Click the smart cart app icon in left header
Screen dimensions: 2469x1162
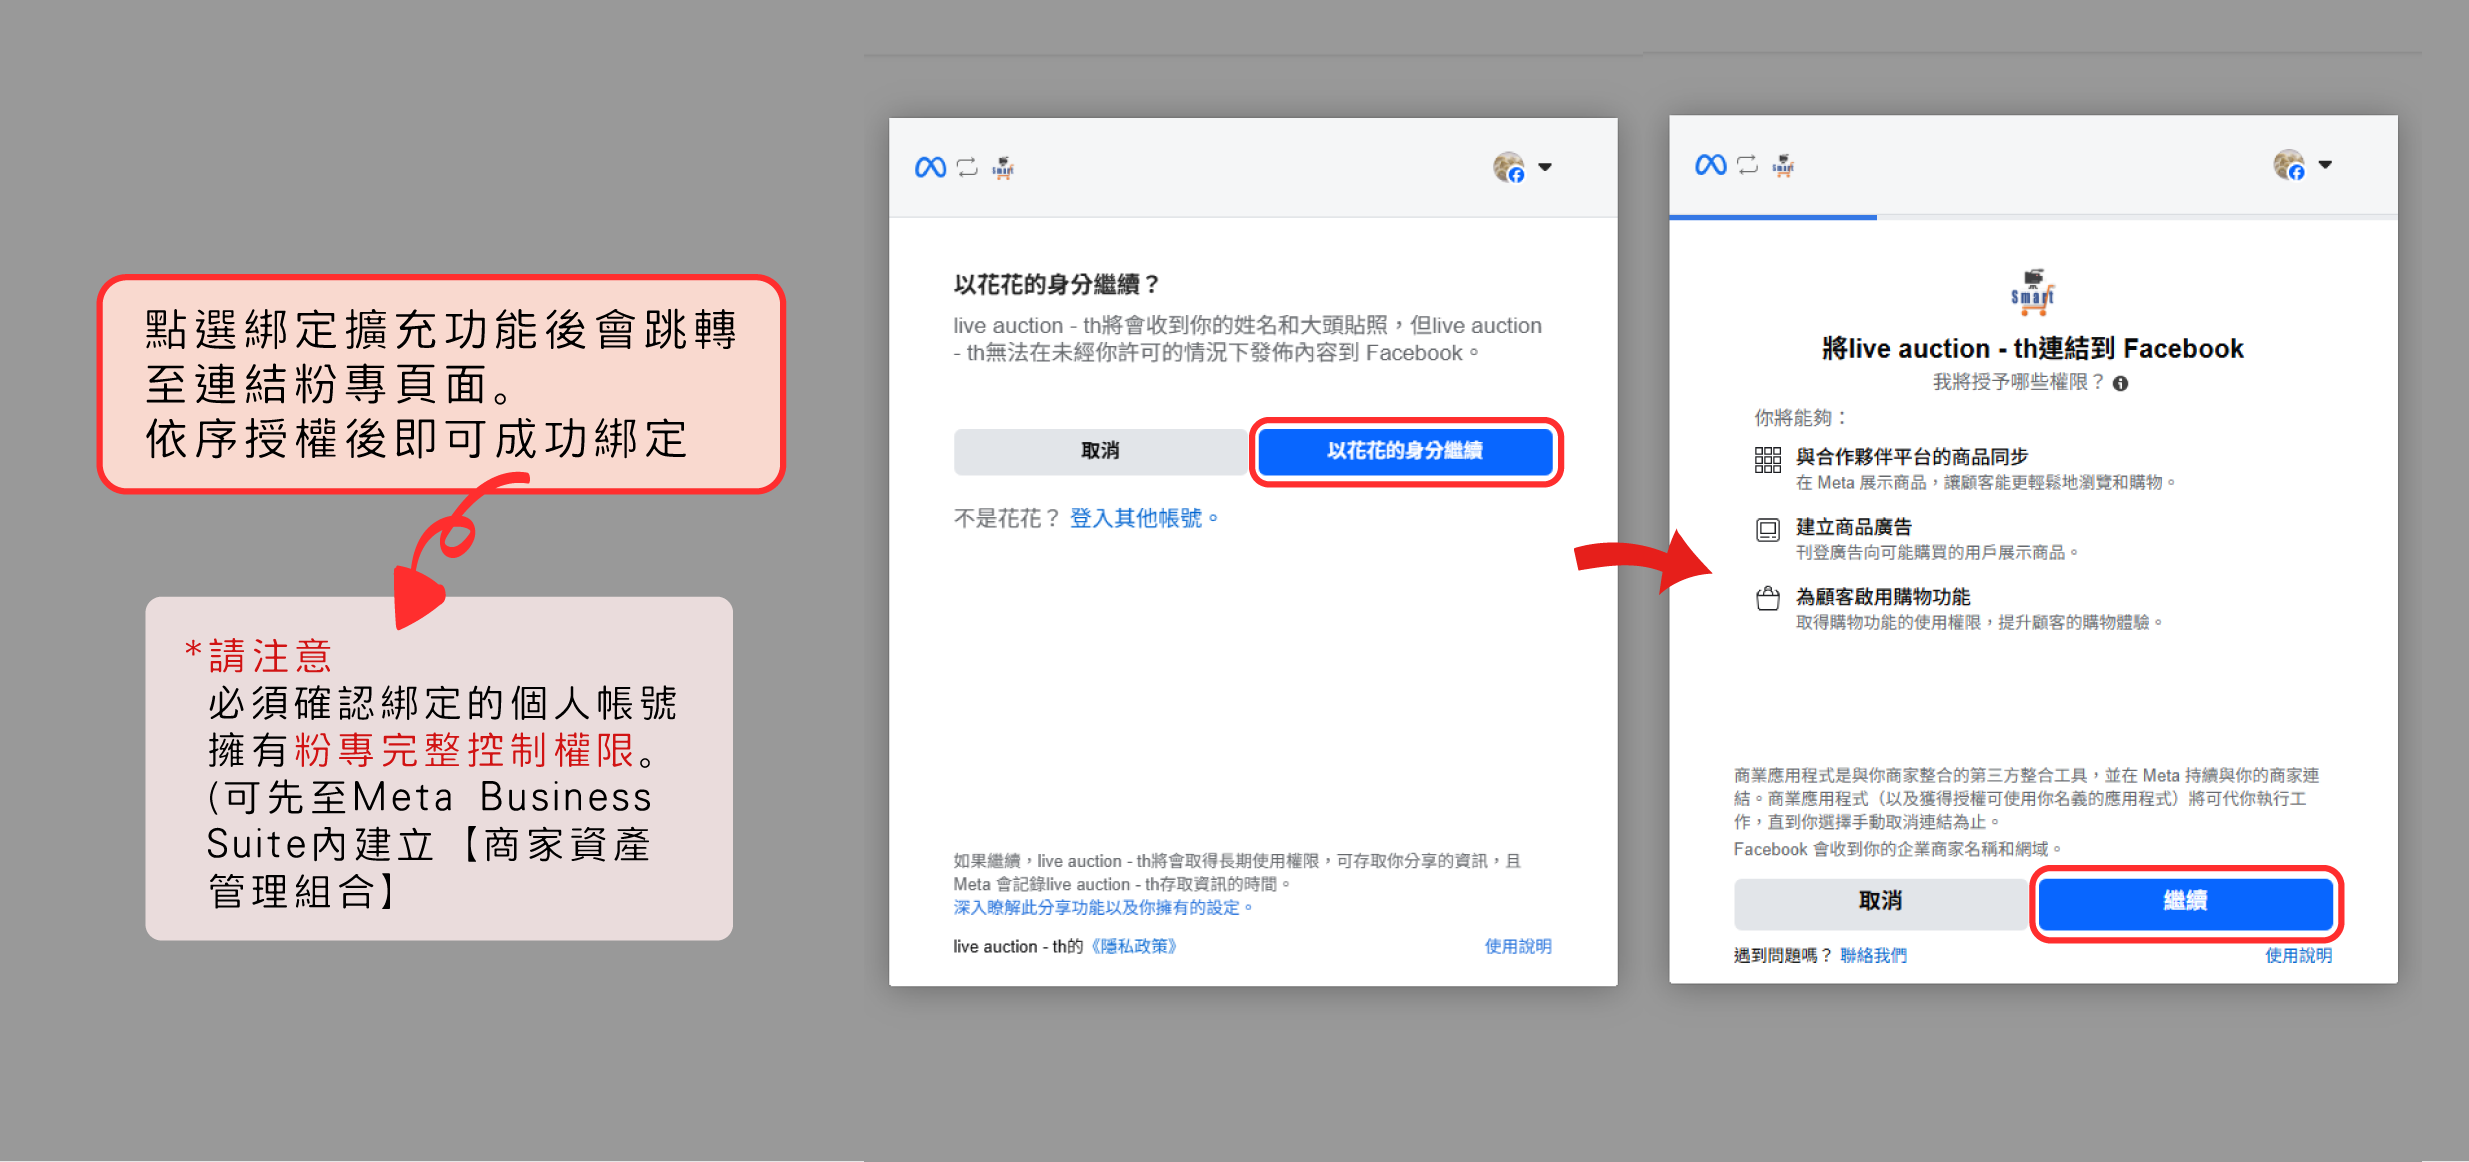pyautogui.click(x=1003, y=168)
